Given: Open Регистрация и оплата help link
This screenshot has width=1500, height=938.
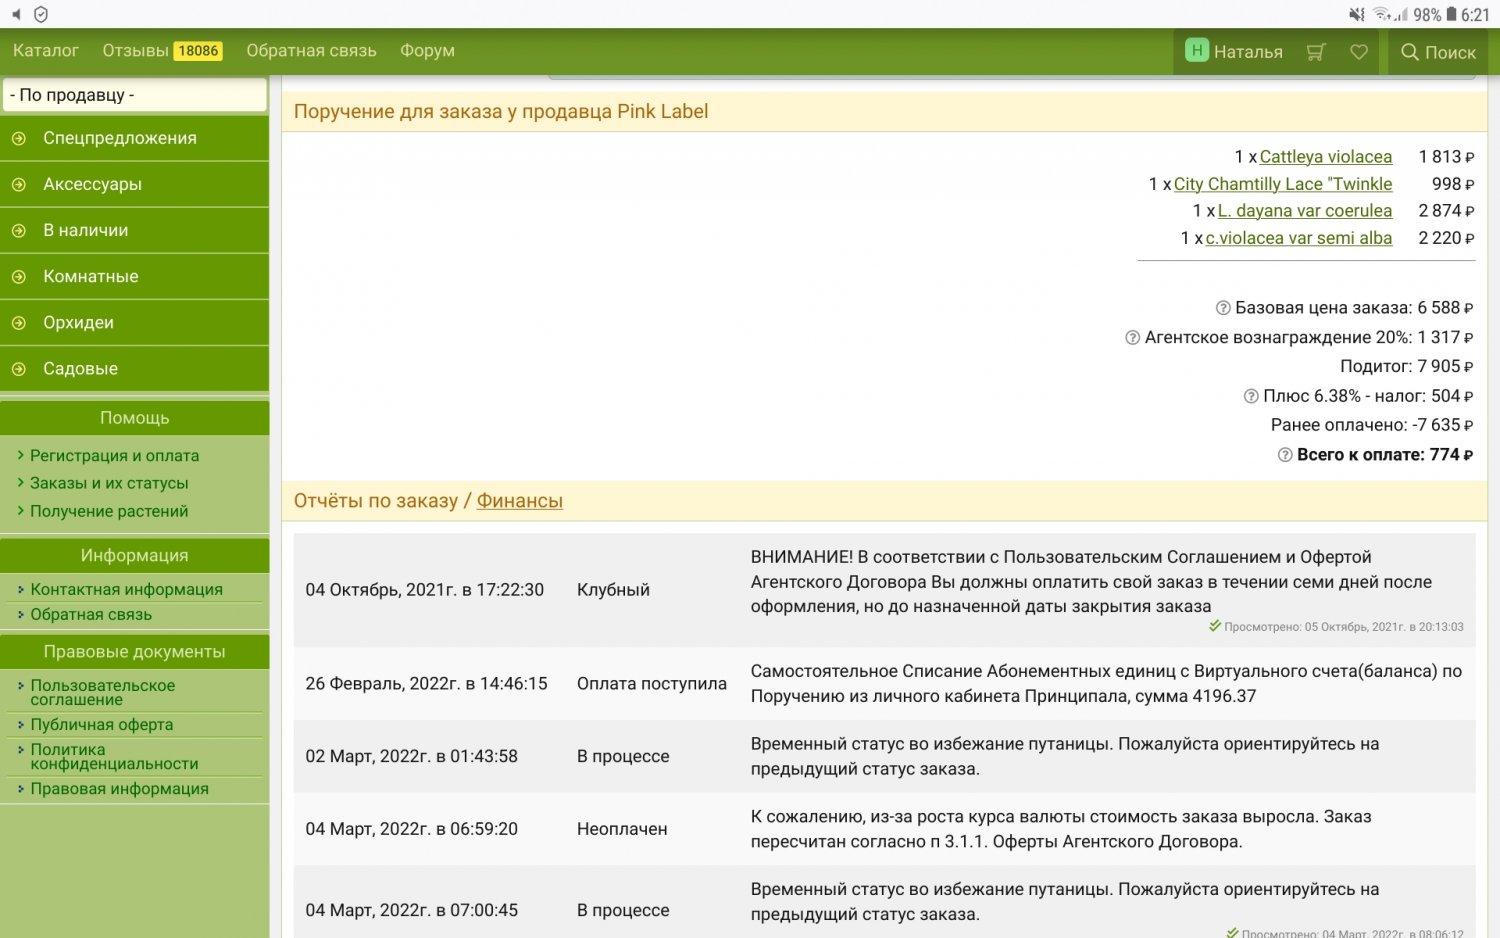Looking at the screenshot, I should 114,456.
